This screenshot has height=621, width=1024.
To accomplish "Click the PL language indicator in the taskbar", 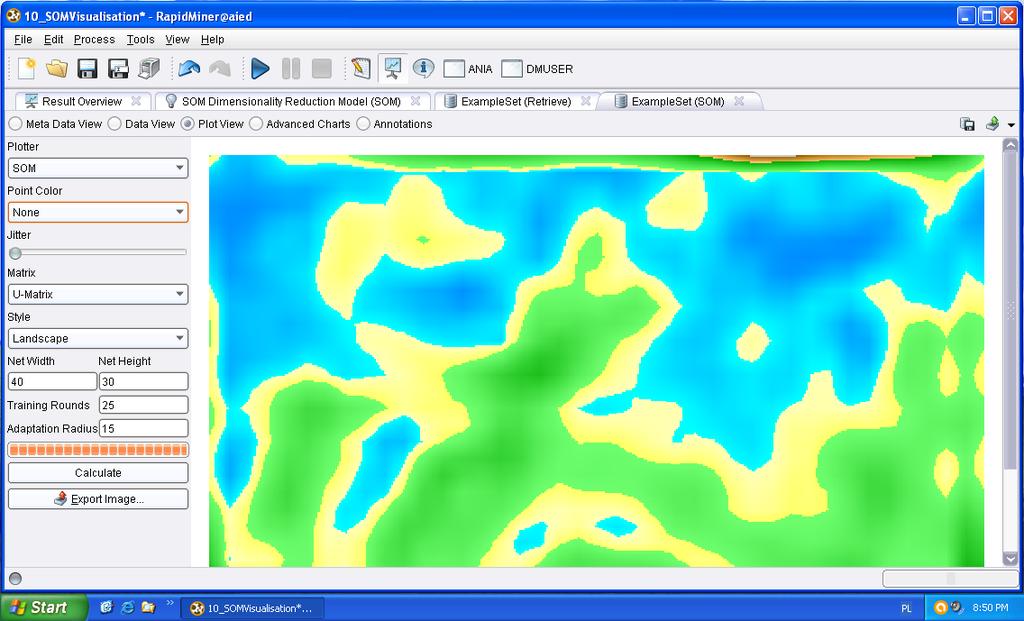I will [x=906, y=608].
